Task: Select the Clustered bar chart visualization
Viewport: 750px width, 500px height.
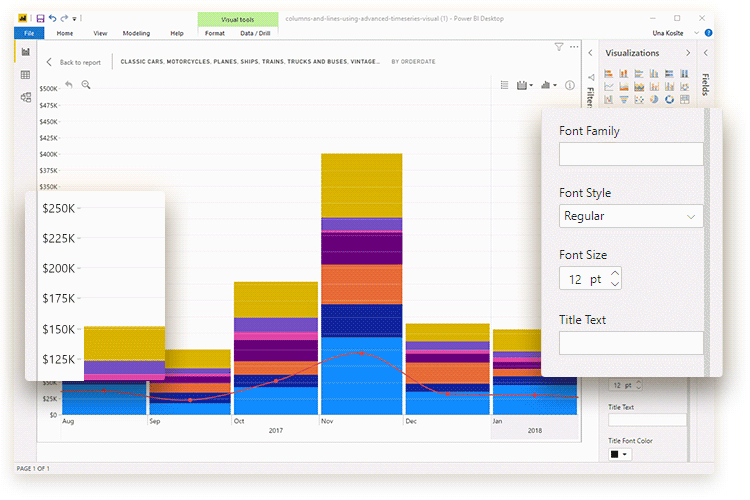Action: 639,73
